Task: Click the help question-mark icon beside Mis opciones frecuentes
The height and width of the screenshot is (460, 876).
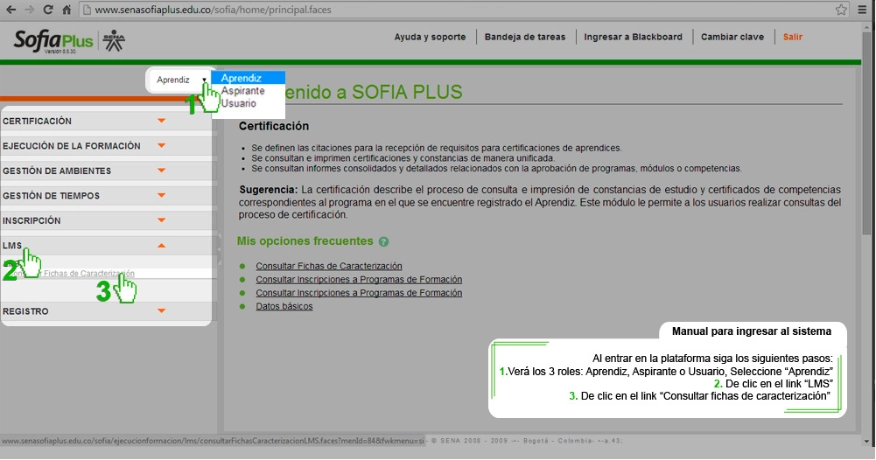Action: point(384,242)
